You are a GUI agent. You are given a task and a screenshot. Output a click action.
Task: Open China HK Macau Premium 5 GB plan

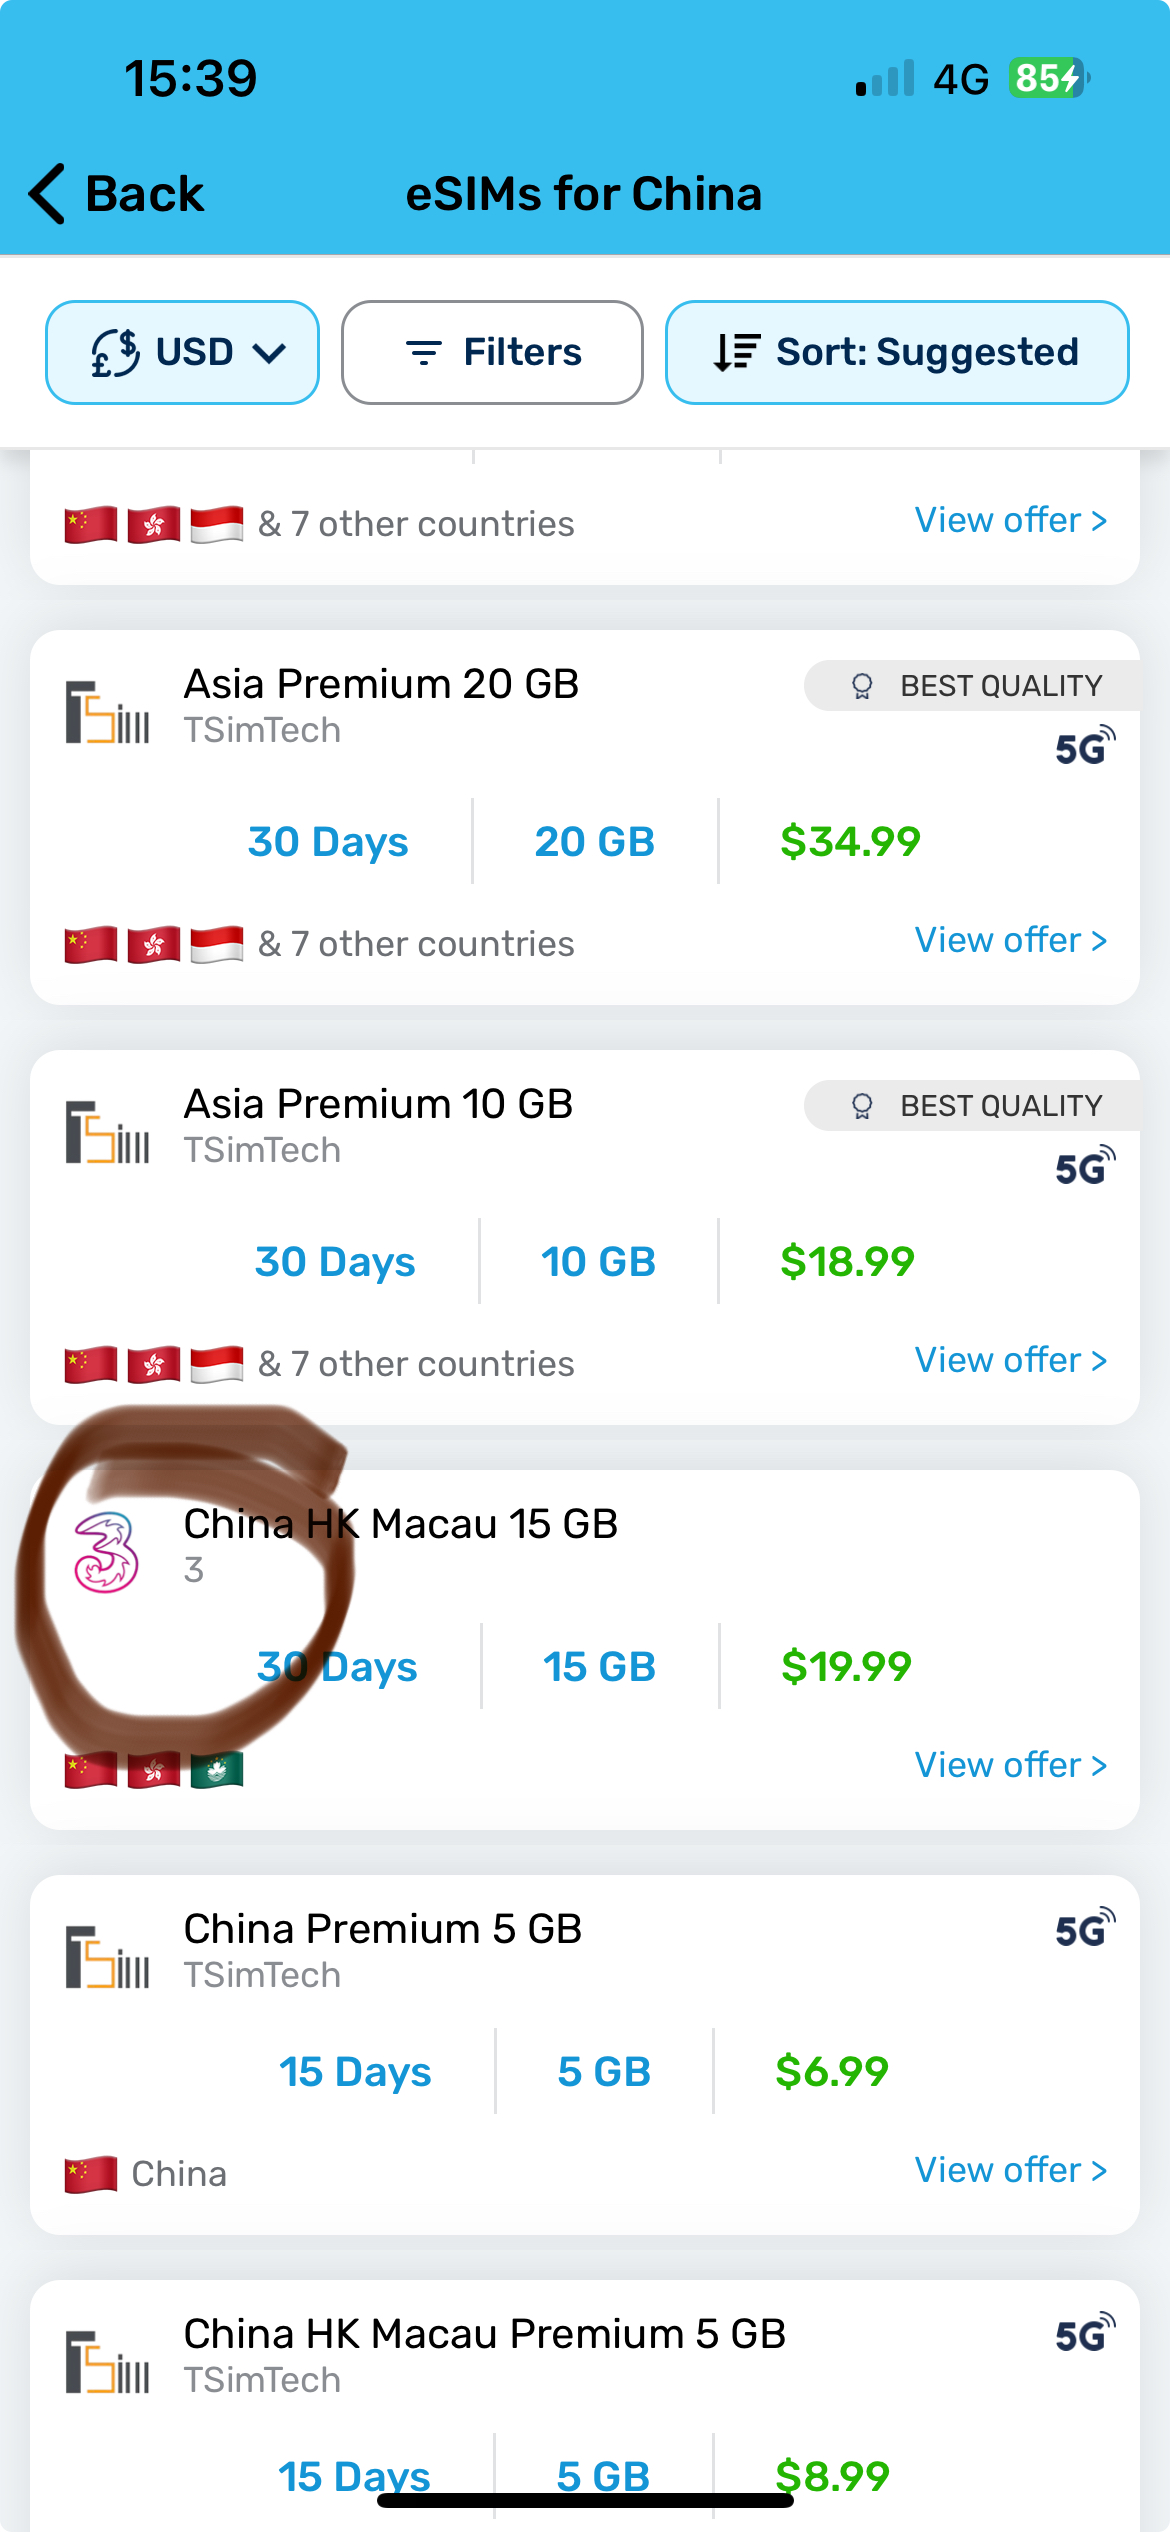(485, 2335)
